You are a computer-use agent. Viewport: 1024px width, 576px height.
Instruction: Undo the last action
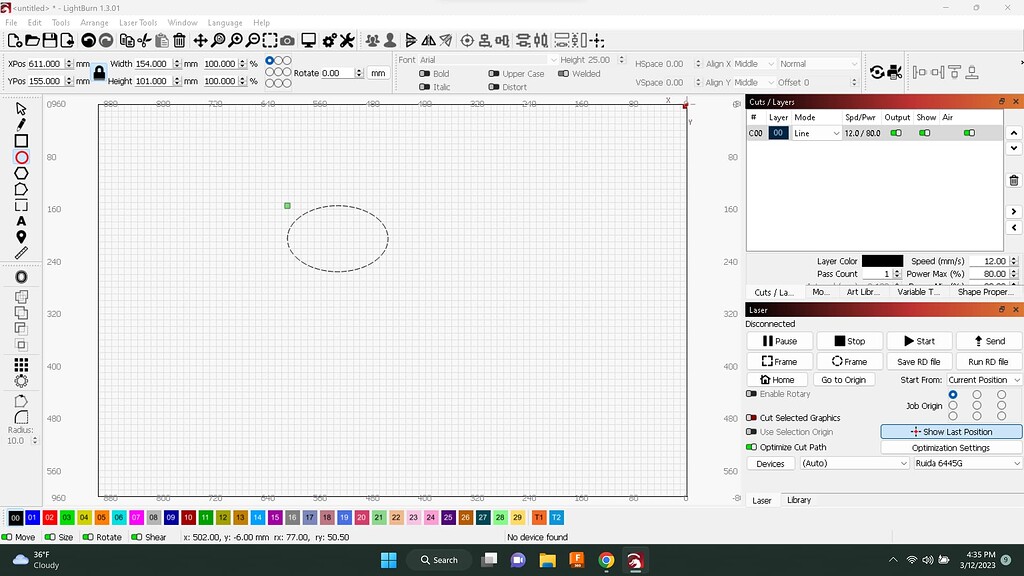88,40
